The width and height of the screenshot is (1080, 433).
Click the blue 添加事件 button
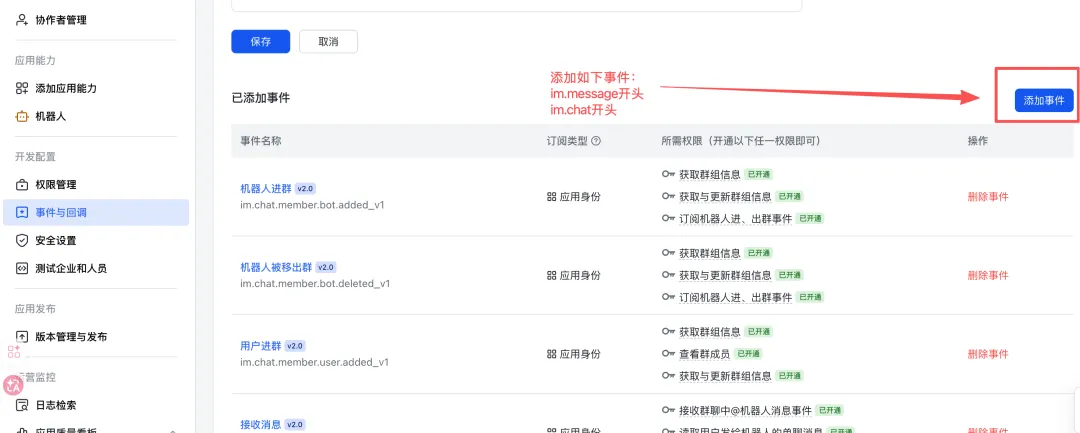tap(1044, 101)
